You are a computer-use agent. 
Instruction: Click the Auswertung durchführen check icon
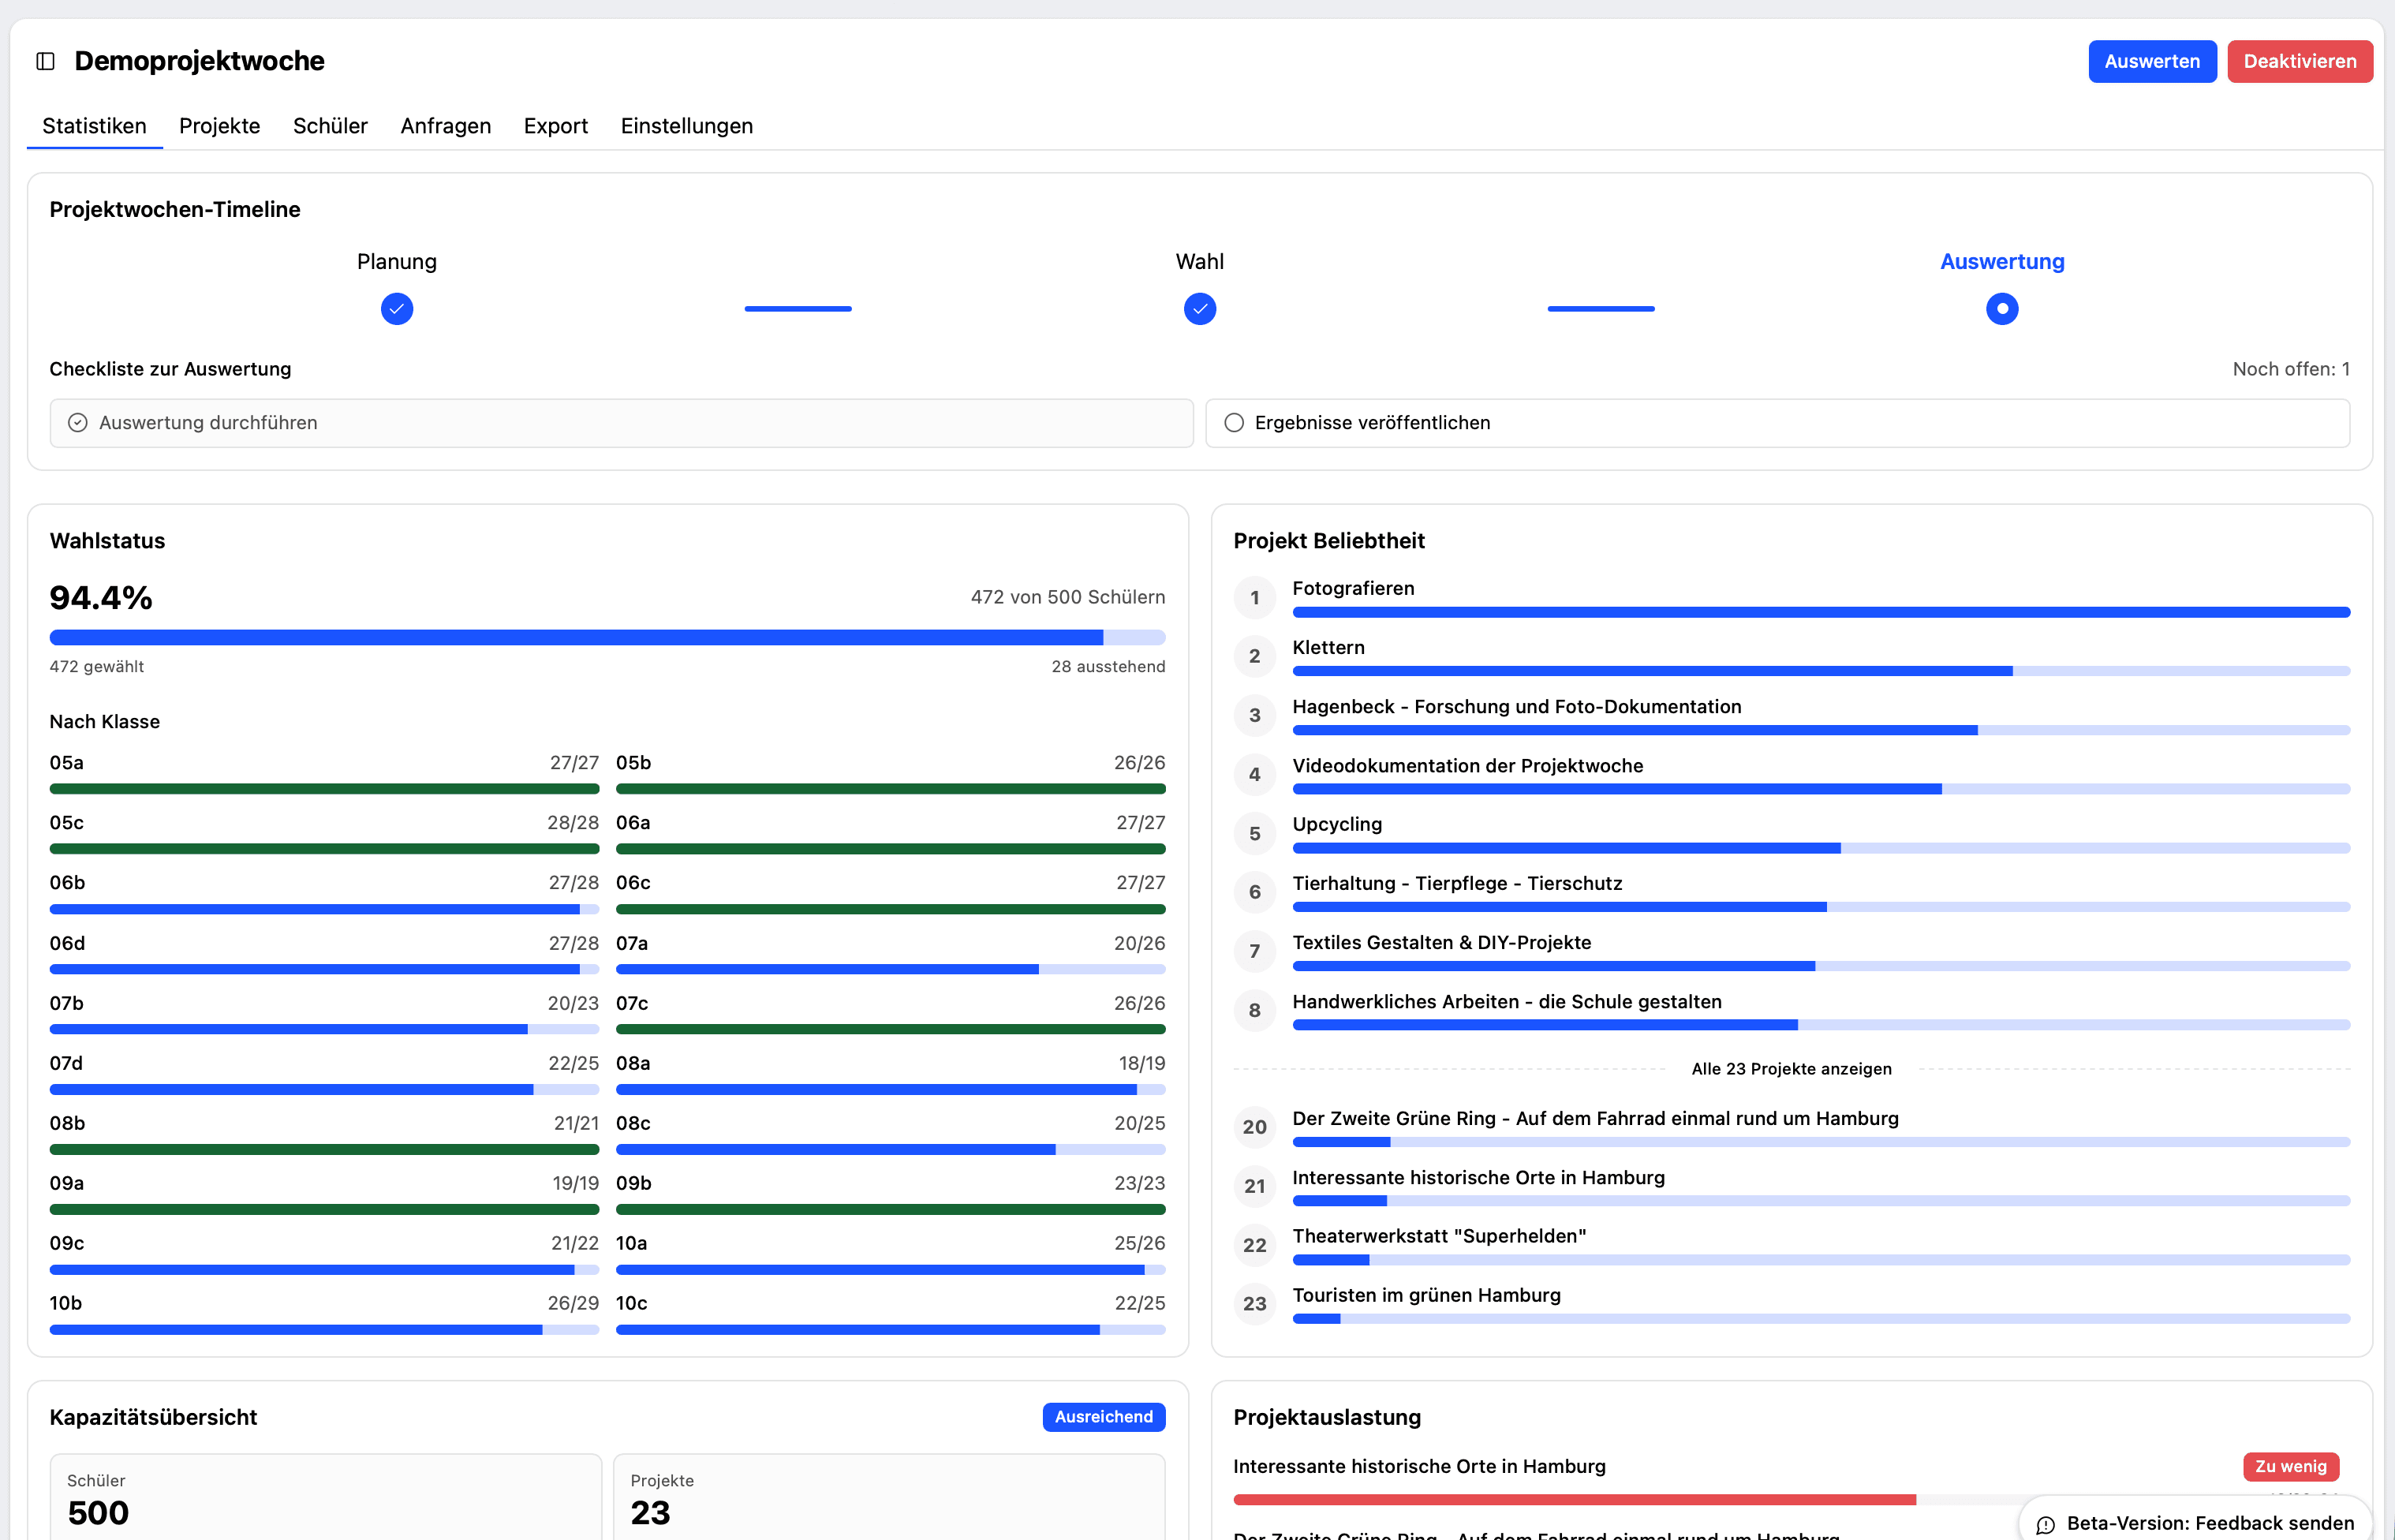[78, 423]
